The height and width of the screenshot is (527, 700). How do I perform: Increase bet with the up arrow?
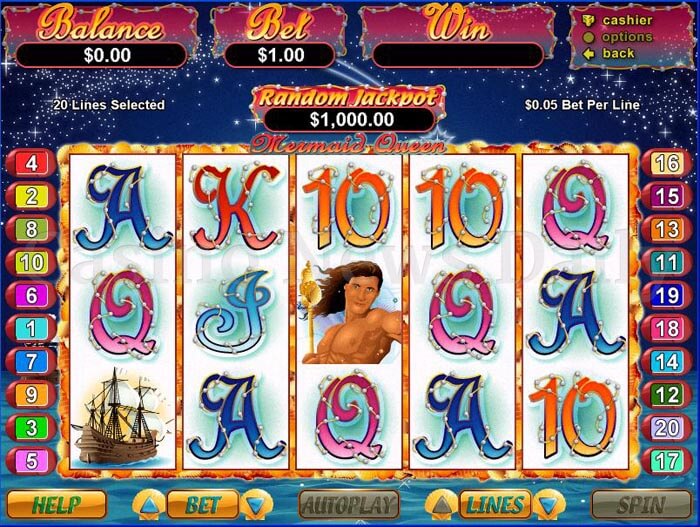pyautogui.click(x=149, y=505)
